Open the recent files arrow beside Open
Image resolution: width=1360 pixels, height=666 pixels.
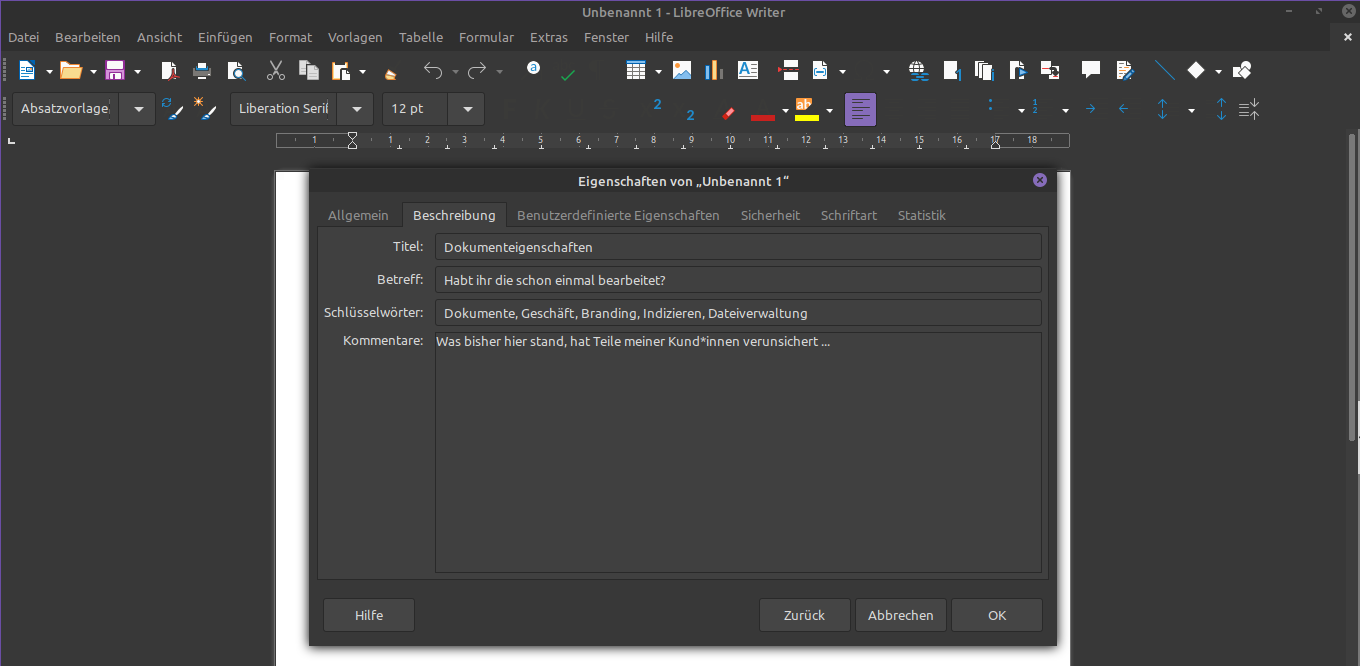tap(93, 71)
